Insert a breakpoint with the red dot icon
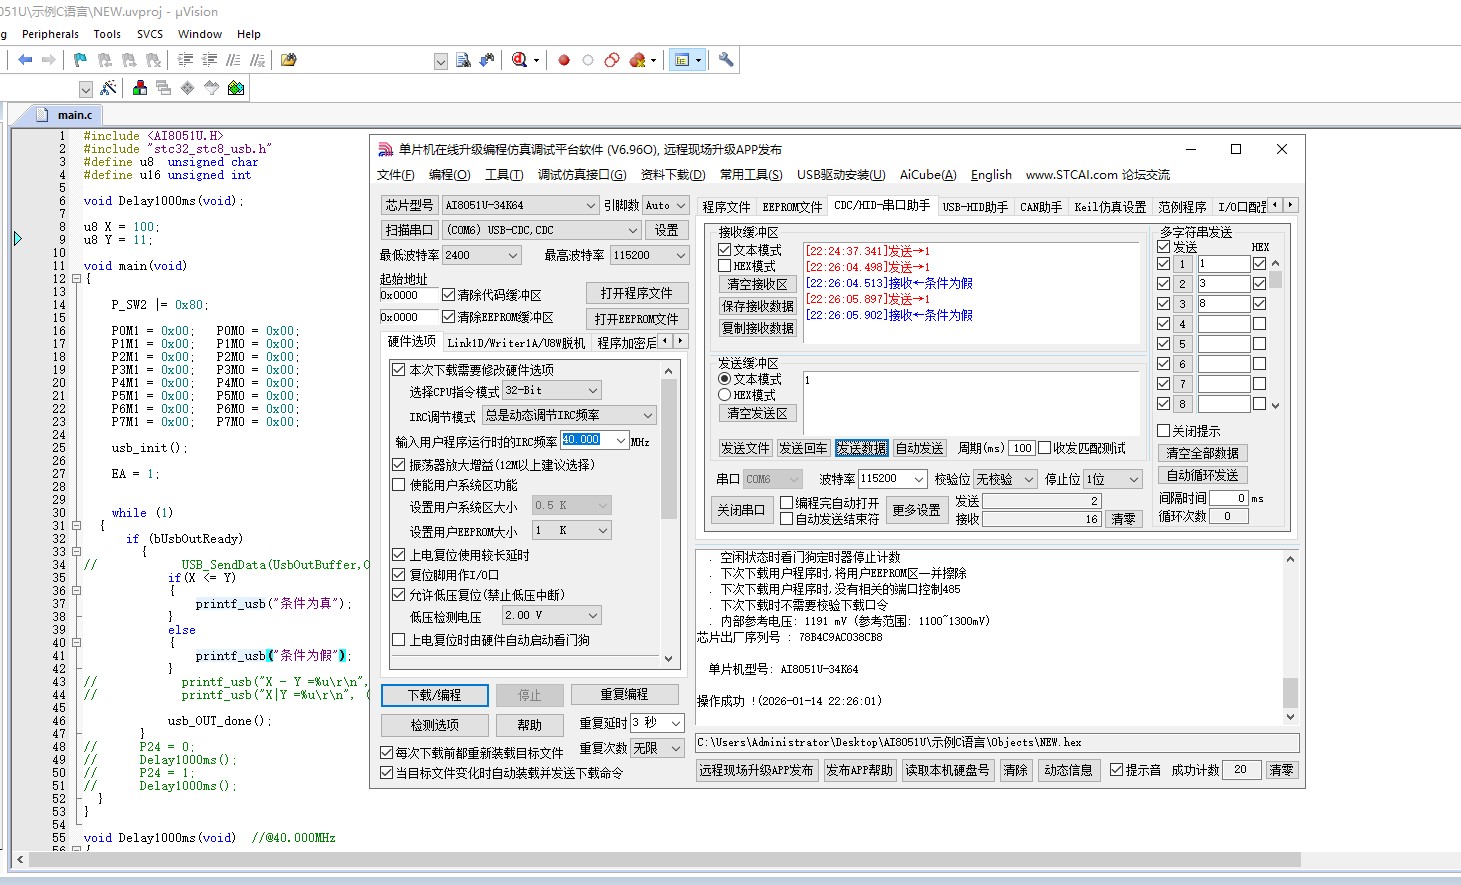The image size is (1461, 885). pyautogui.click(x=563, y=60)
